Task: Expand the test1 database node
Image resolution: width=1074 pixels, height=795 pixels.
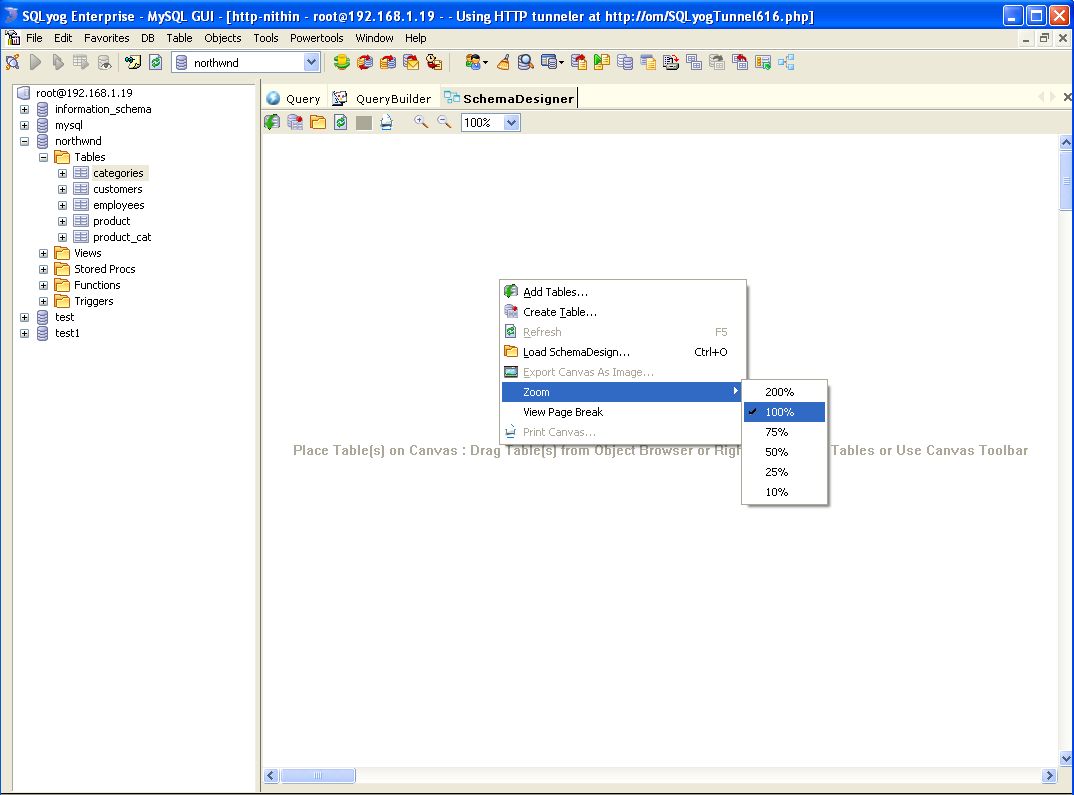Action: [x=25, y=333]
